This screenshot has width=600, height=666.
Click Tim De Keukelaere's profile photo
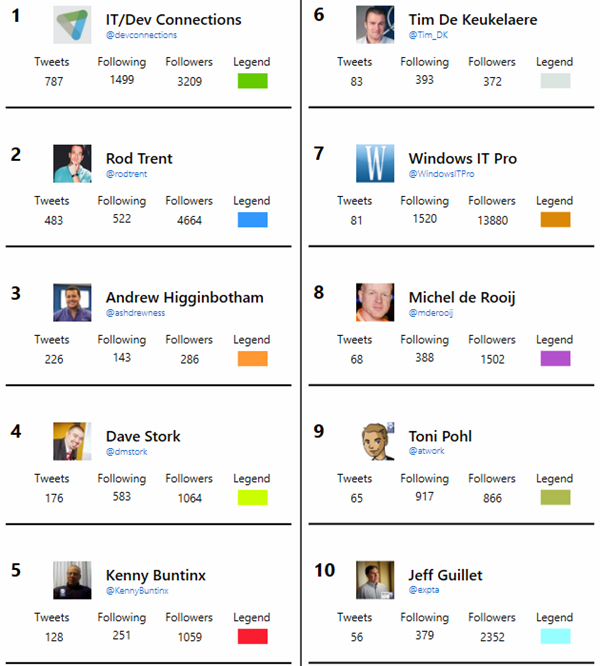click(x=375, y=24)
